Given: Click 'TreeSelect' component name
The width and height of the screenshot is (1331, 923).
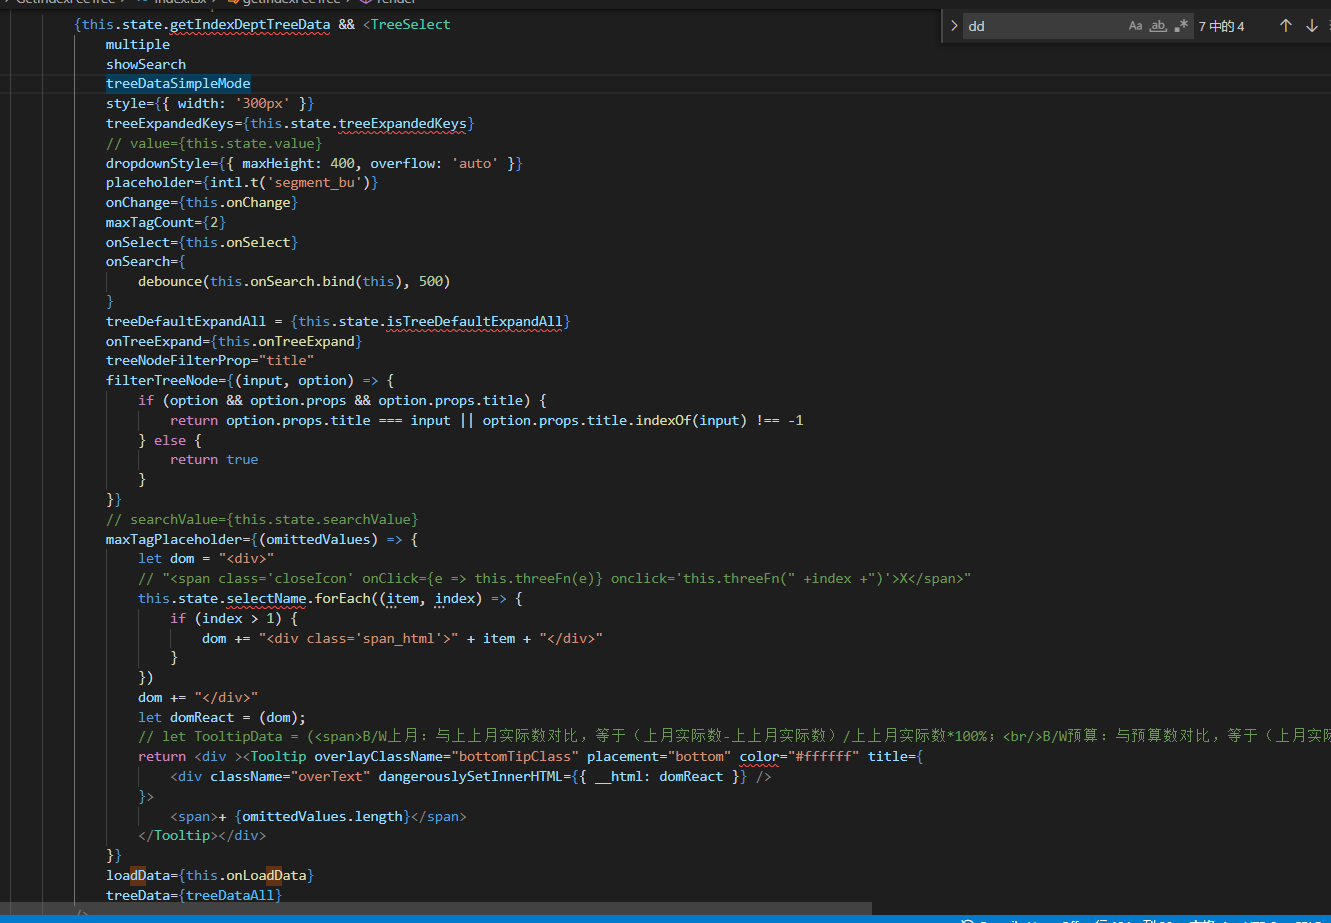Looking at the screenshot, I should coord(411,24).
